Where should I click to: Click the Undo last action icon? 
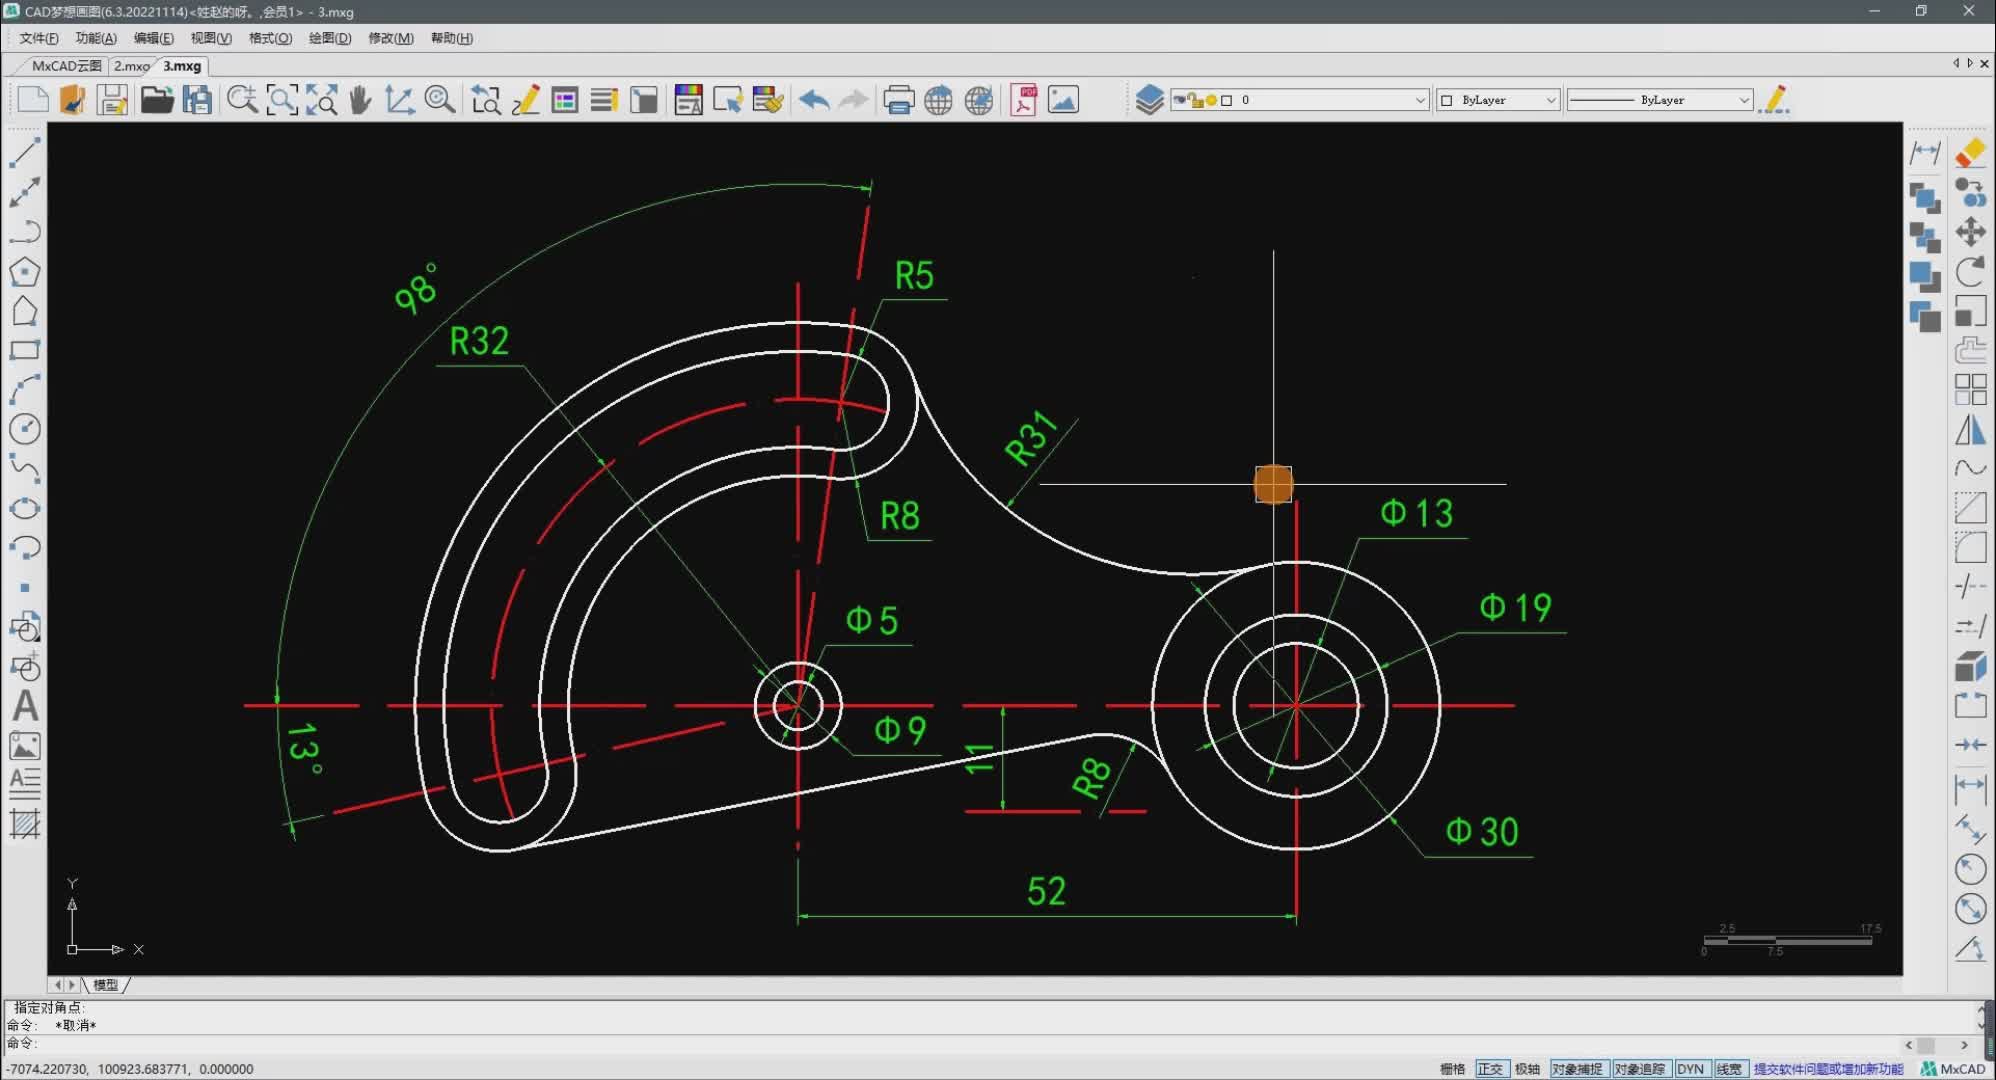814,100
